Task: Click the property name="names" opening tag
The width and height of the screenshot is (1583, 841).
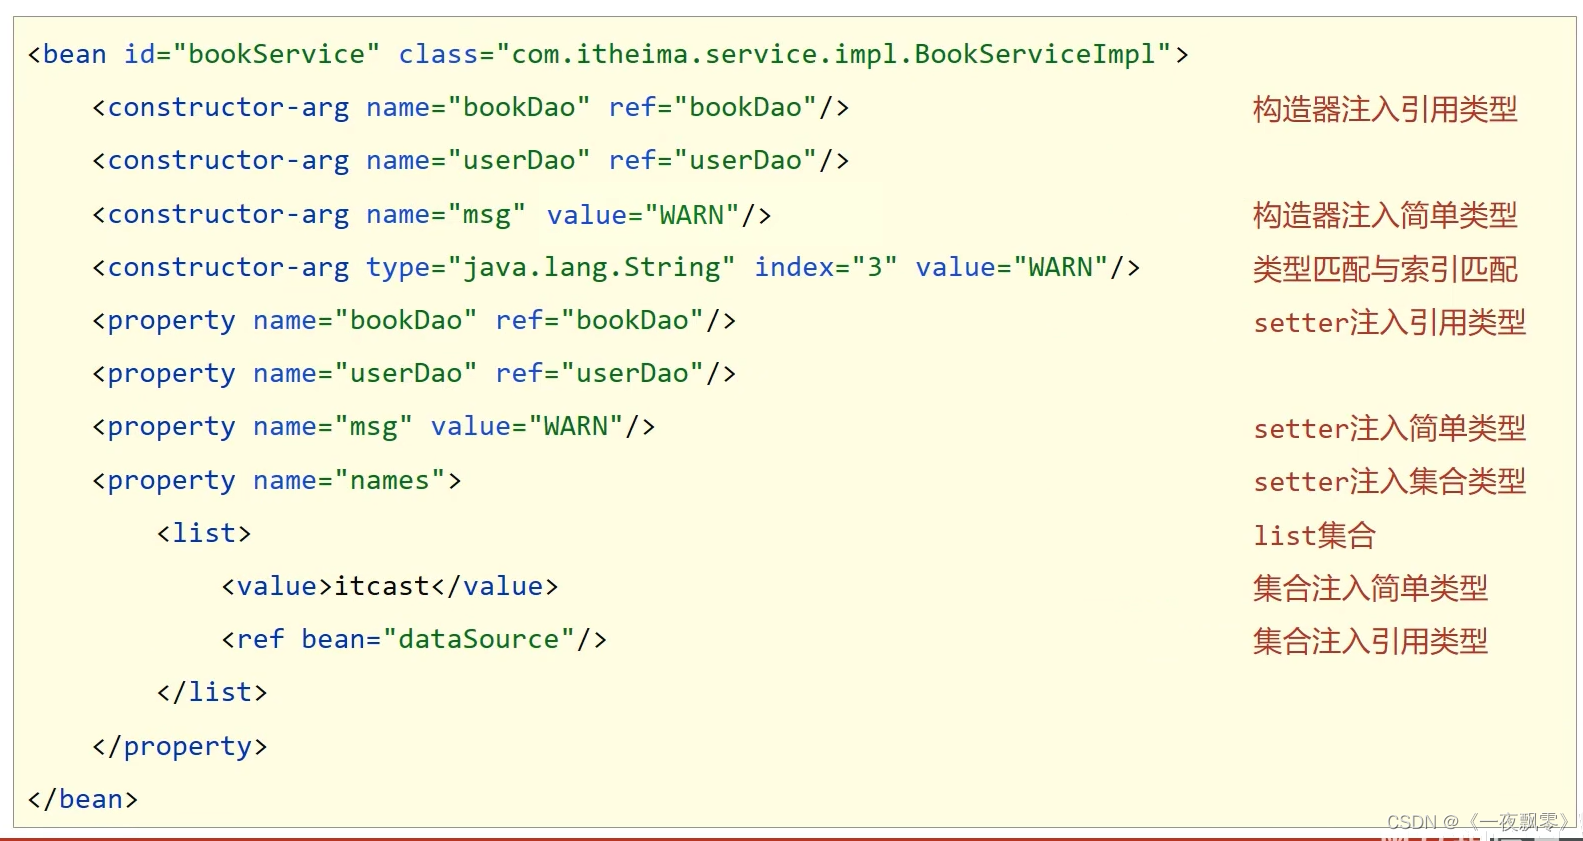Action: point(277,480)
